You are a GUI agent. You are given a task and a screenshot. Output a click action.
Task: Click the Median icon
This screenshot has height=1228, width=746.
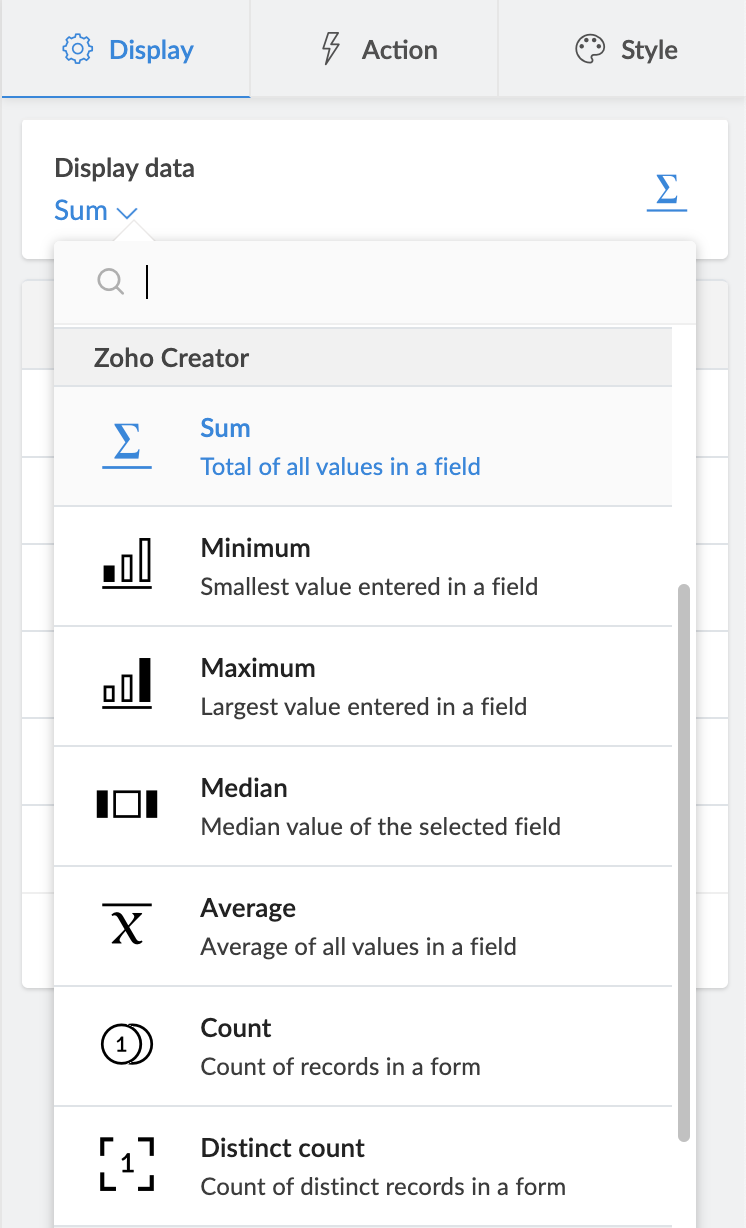pyautogui.click(x=127, y=805)
